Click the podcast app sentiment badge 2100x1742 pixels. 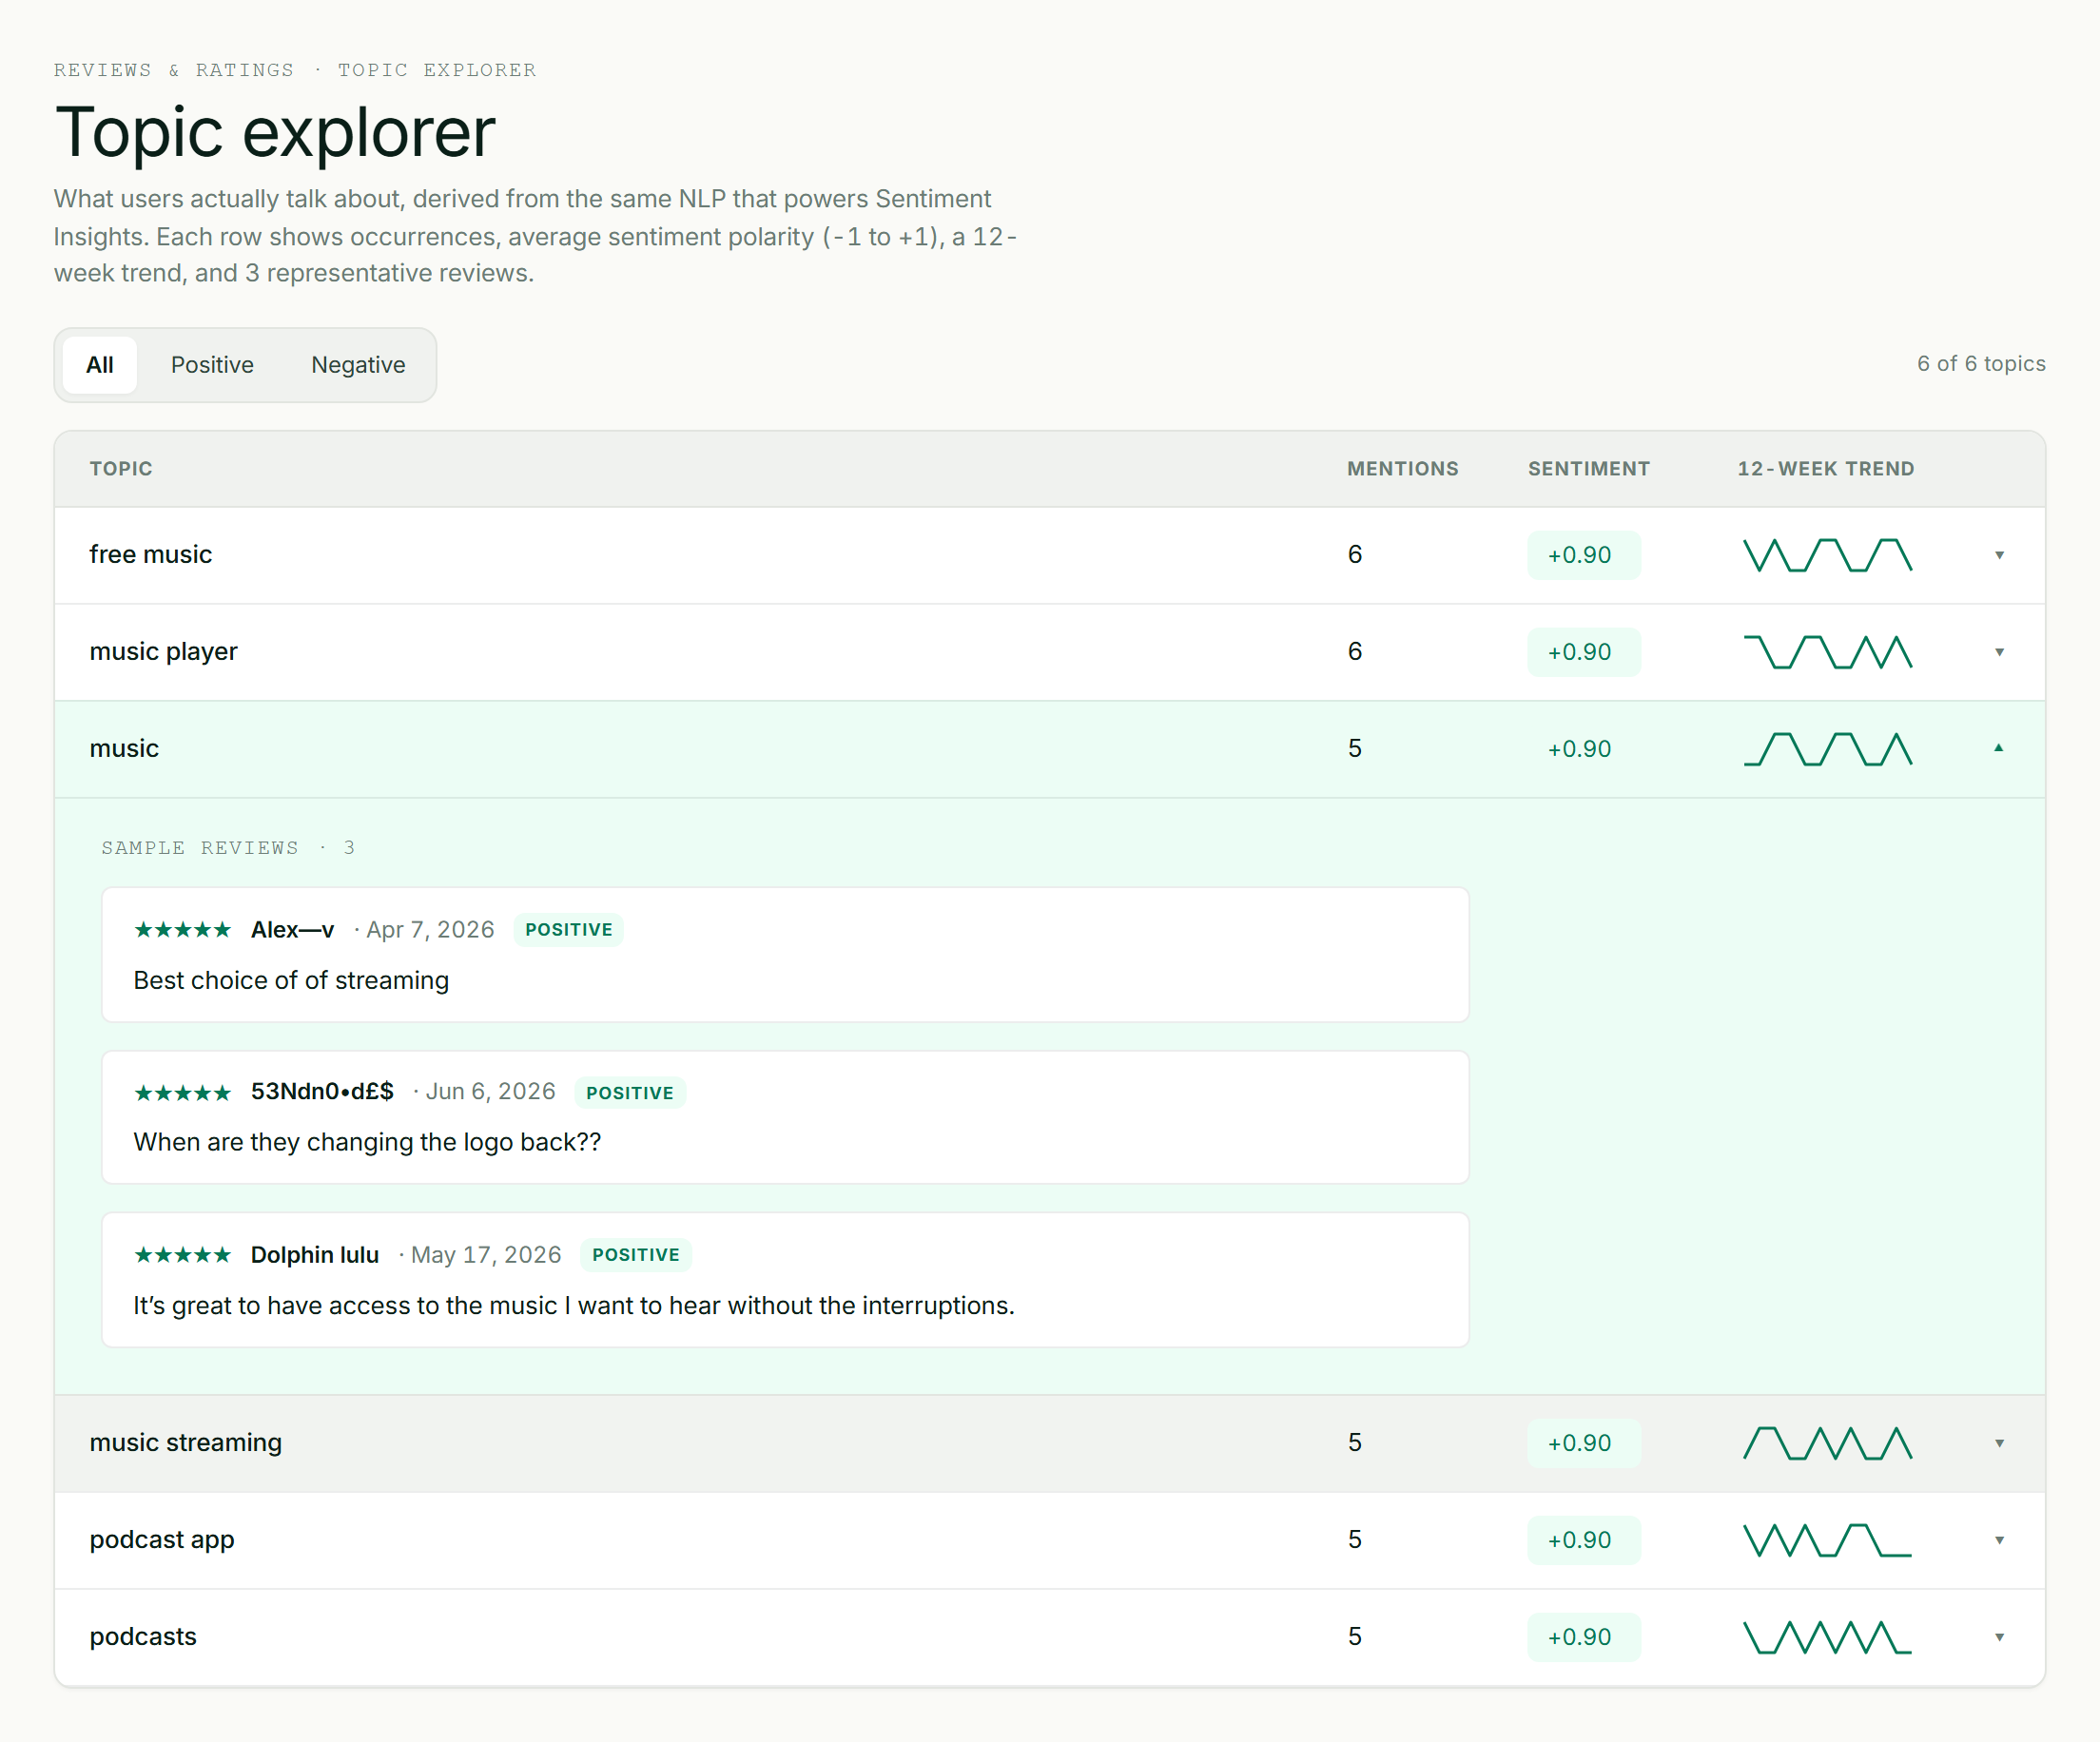[1584, 1540]
